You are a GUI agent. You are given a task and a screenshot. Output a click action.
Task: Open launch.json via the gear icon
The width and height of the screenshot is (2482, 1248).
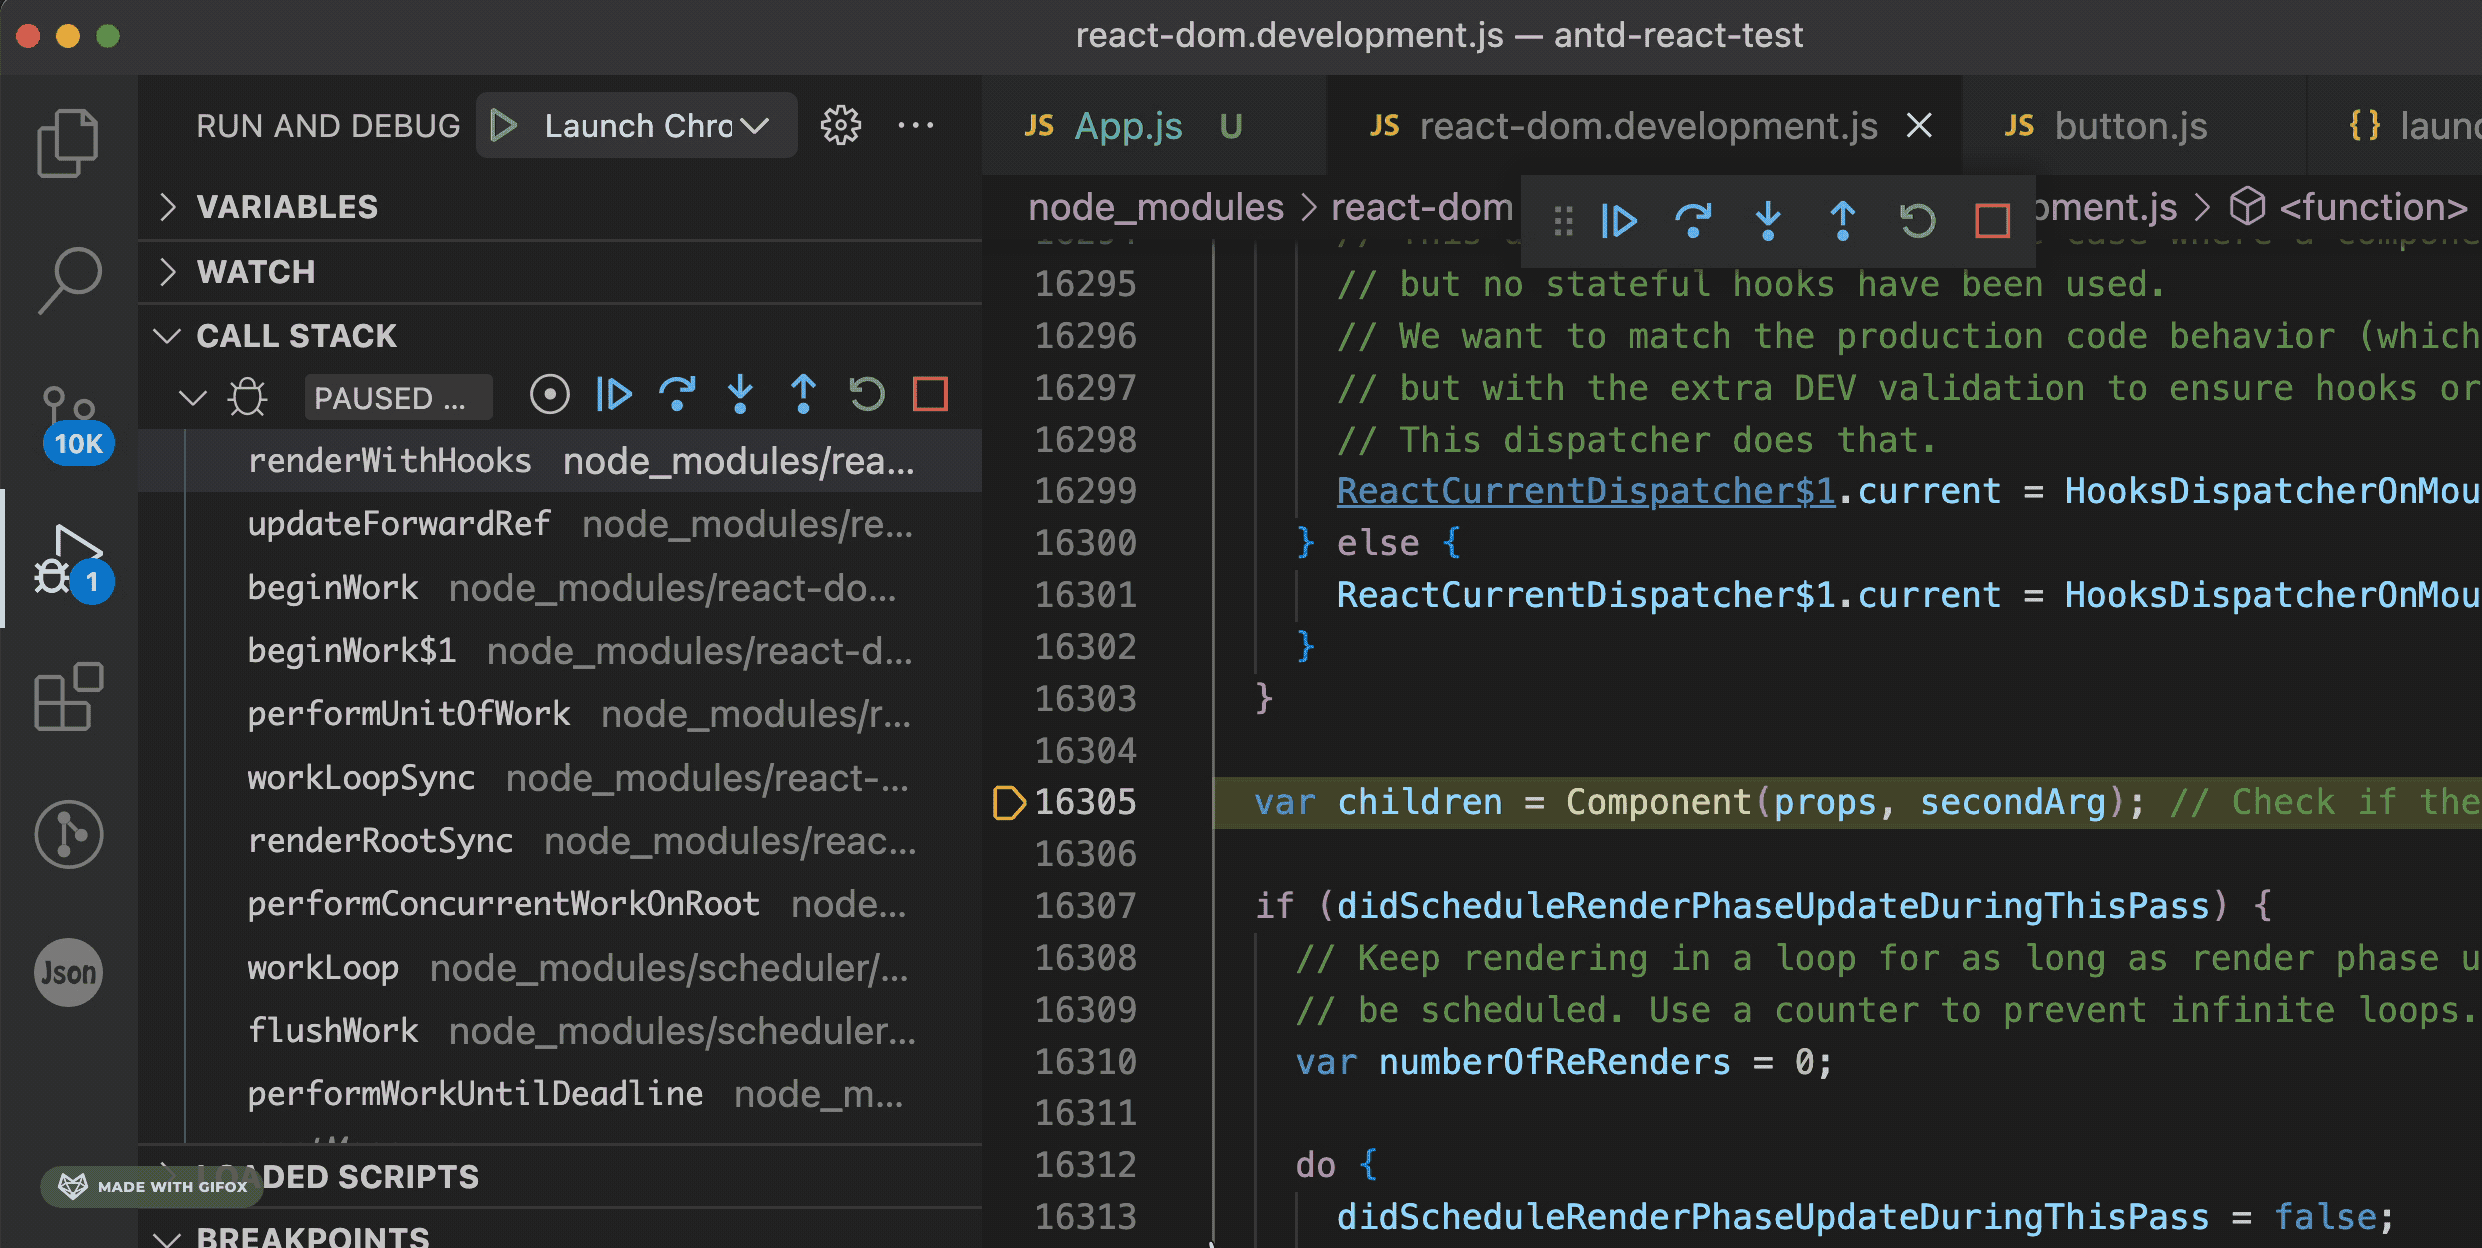840,126
